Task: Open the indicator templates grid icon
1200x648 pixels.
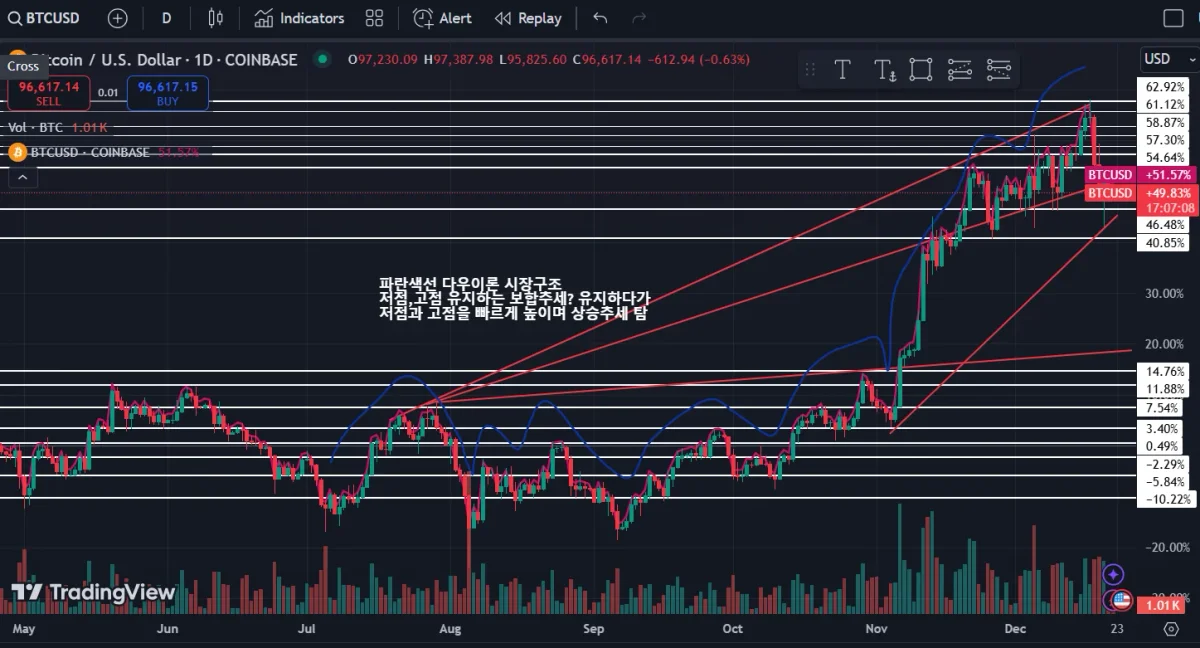Action: coord(375,18)
